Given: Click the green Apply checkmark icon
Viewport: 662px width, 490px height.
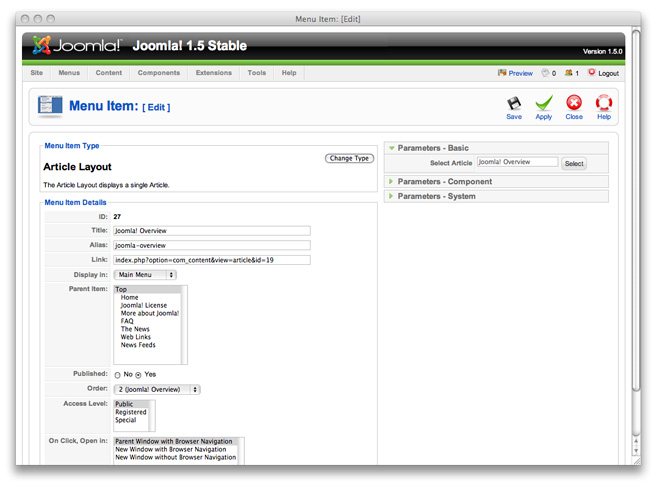Looking at the screenshot, I should click(x=543, y=103).
